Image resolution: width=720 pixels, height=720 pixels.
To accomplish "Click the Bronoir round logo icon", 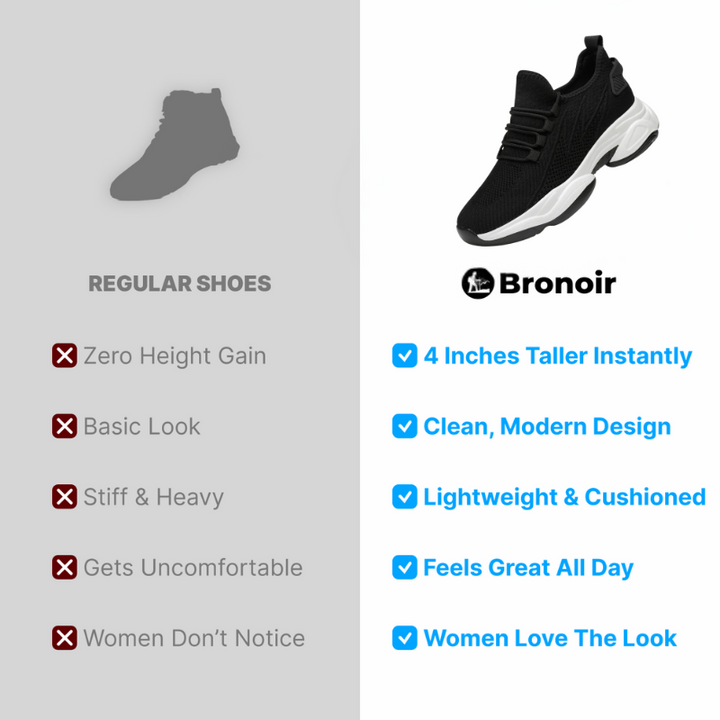I will [478, 283].
